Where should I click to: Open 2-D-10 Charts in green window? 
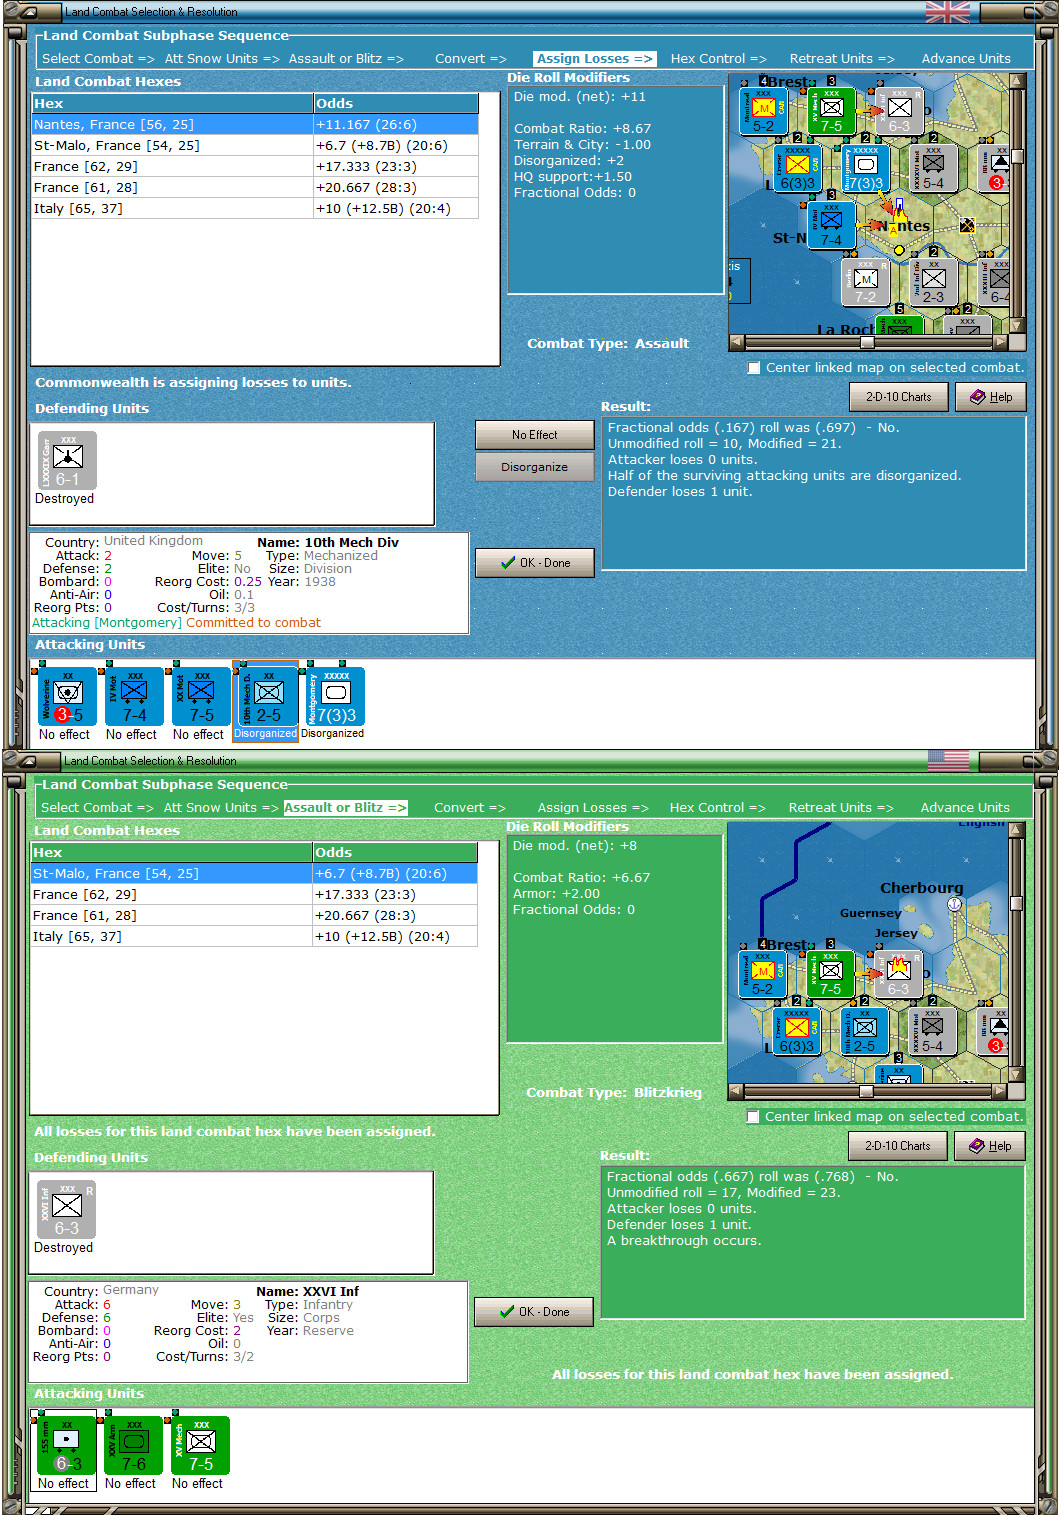click(897, 1146)
